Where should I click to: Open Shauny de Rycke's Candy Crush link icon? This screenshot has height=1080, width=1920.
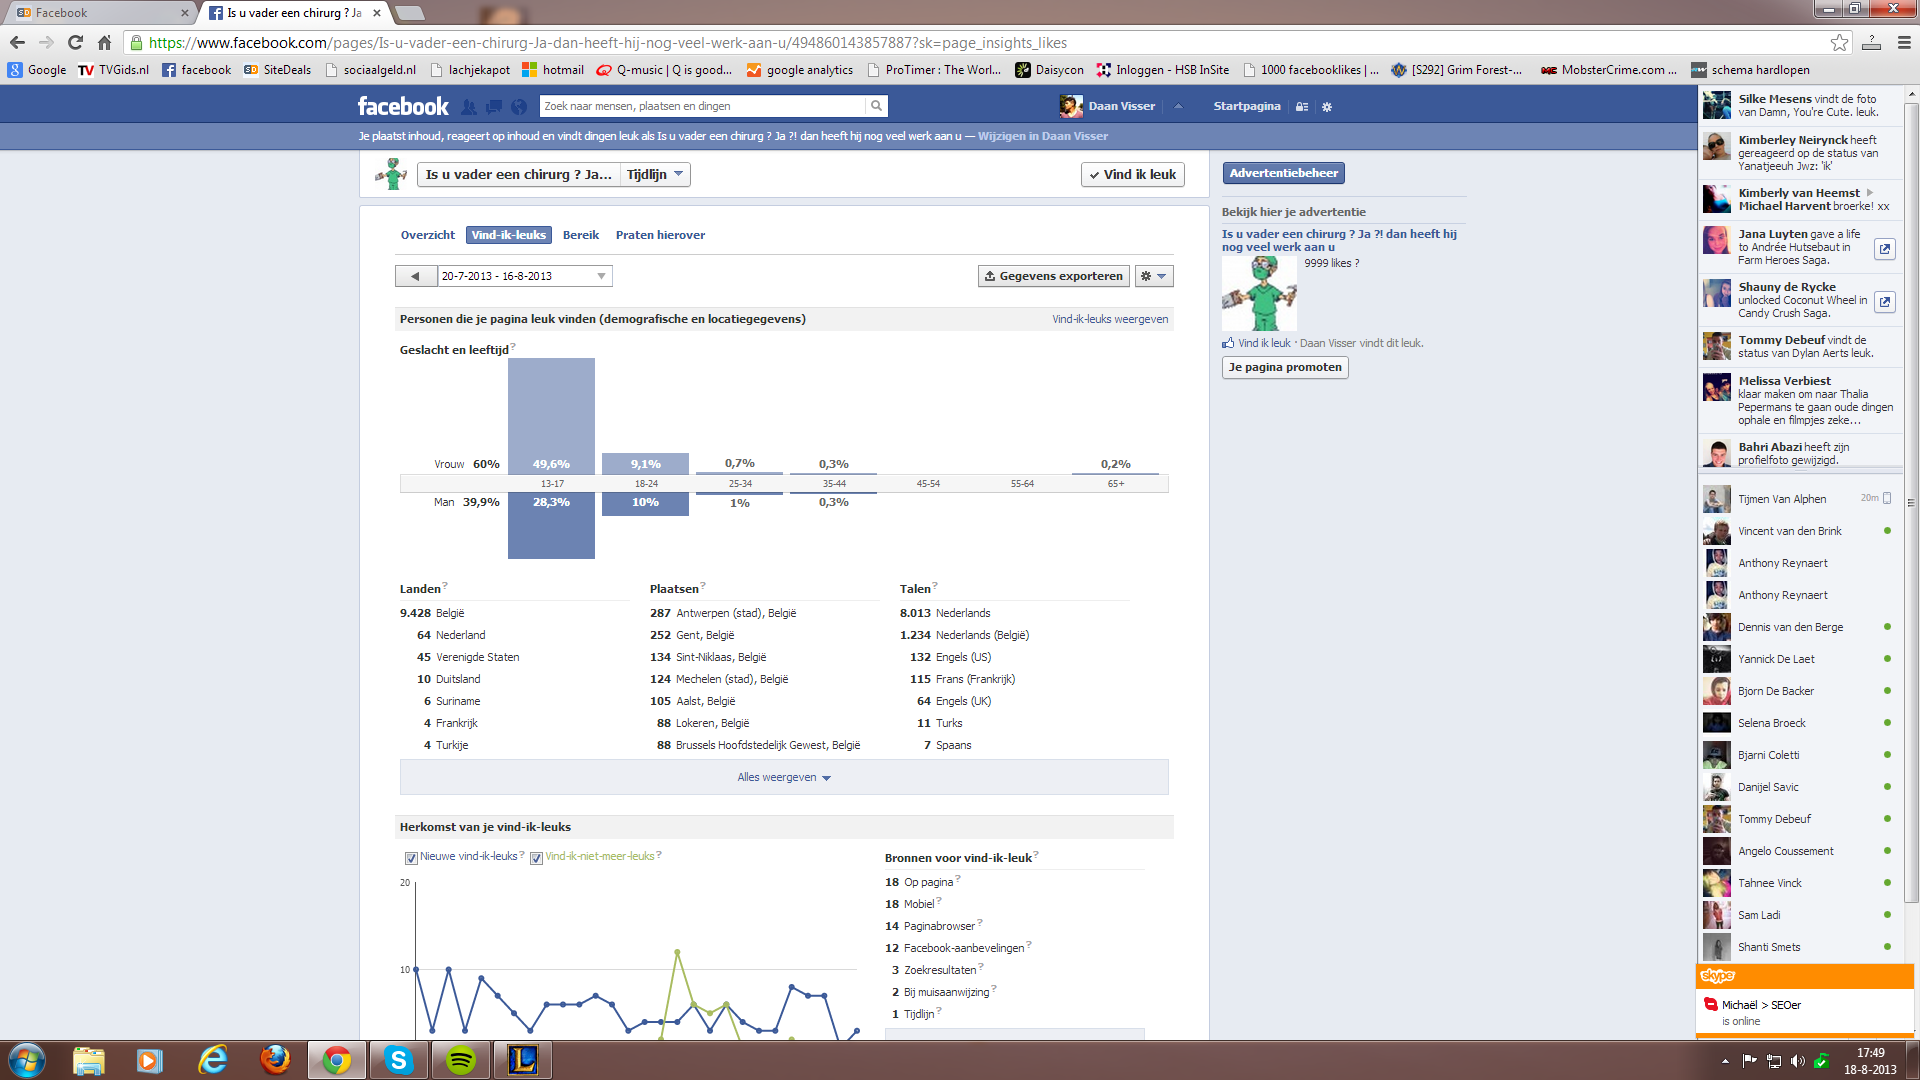point(1884,301)
